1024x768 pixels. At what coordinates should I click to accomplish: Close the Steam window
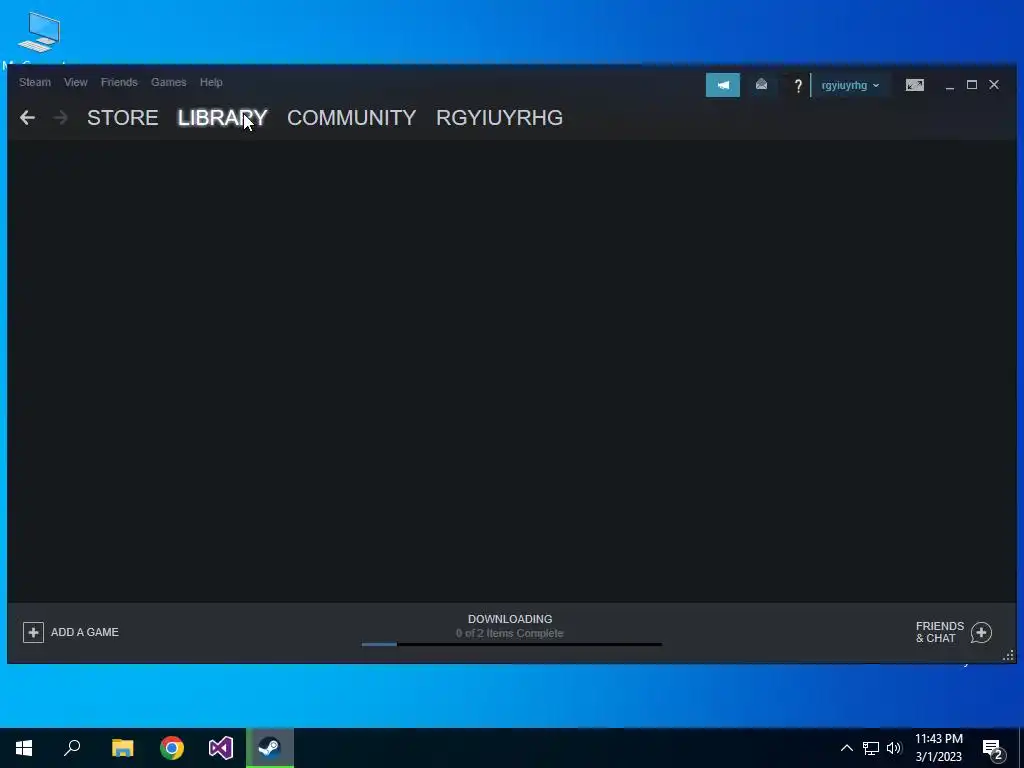pyautogui.click(x=994, y=85)
